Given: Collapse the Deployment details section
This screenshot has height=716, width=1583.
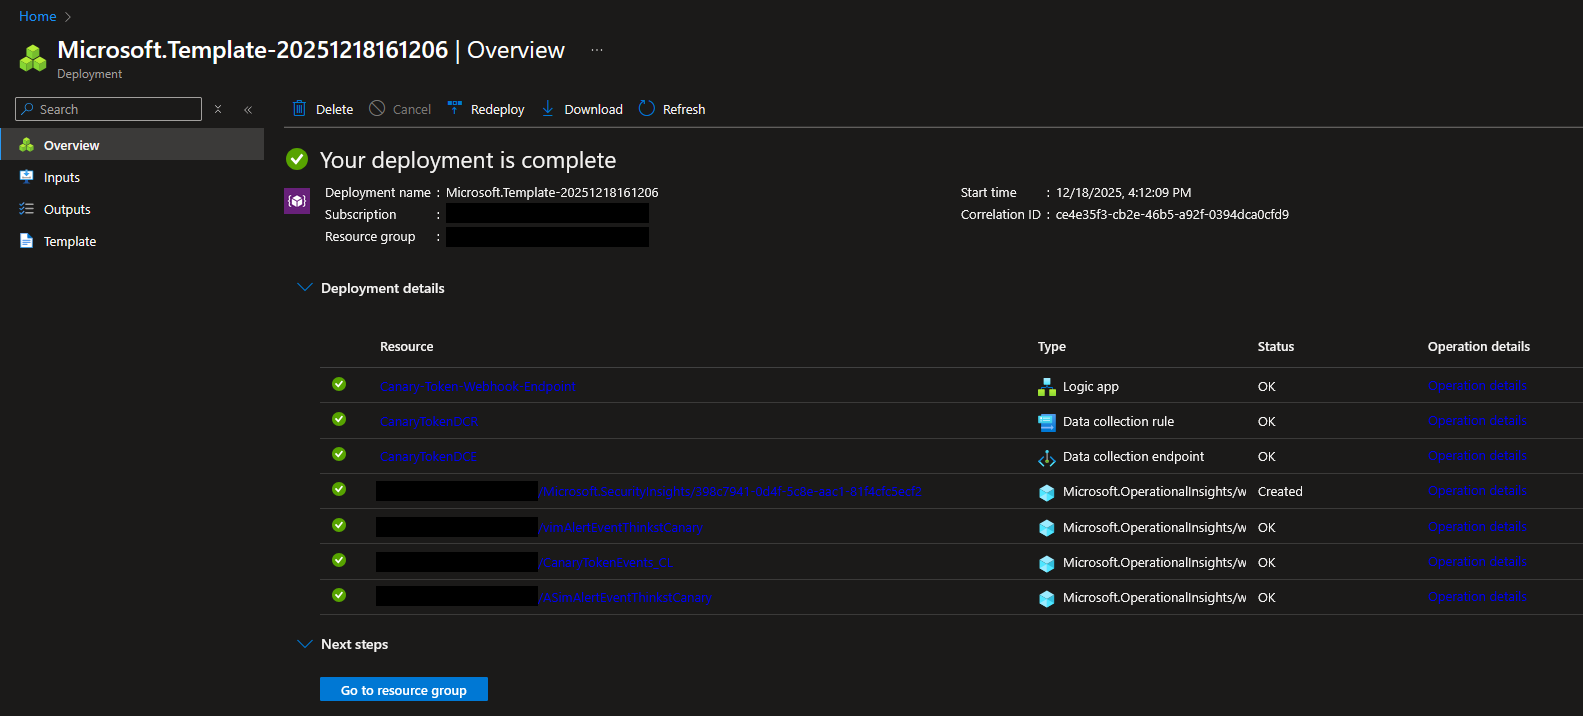Looking at the screenshot, I should click(x=305, y=287).
